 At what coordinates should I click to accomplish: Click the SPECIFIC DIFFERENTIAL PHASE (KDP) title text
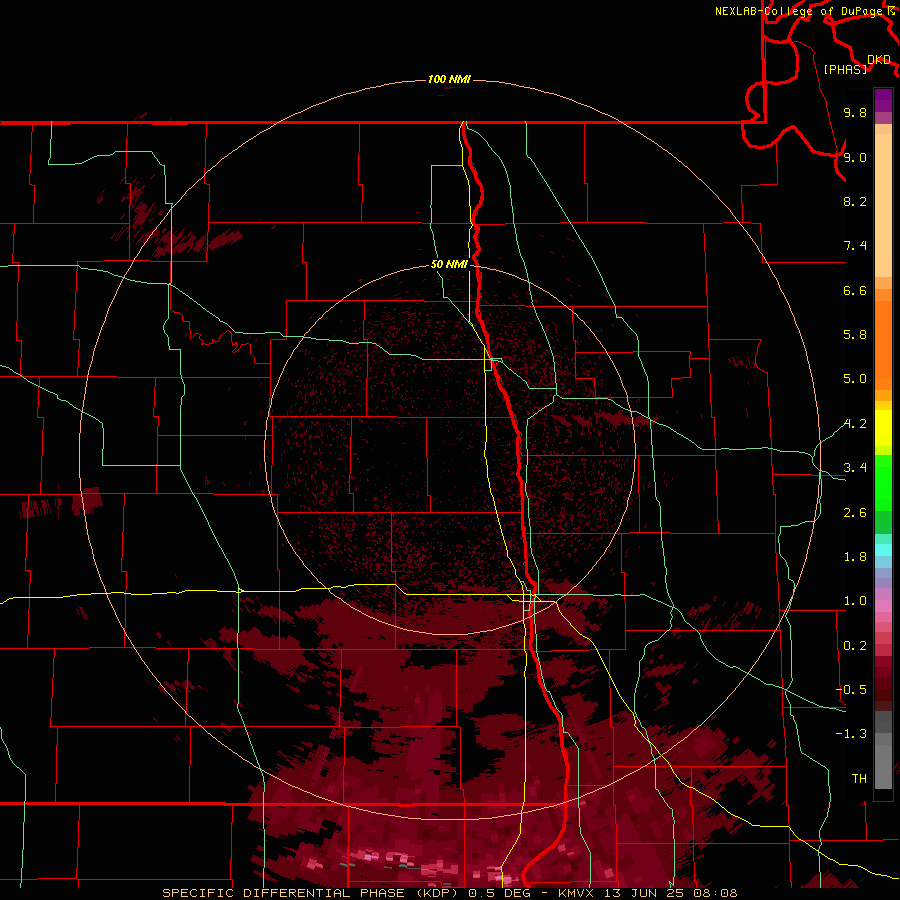click(x=312, y=893)
